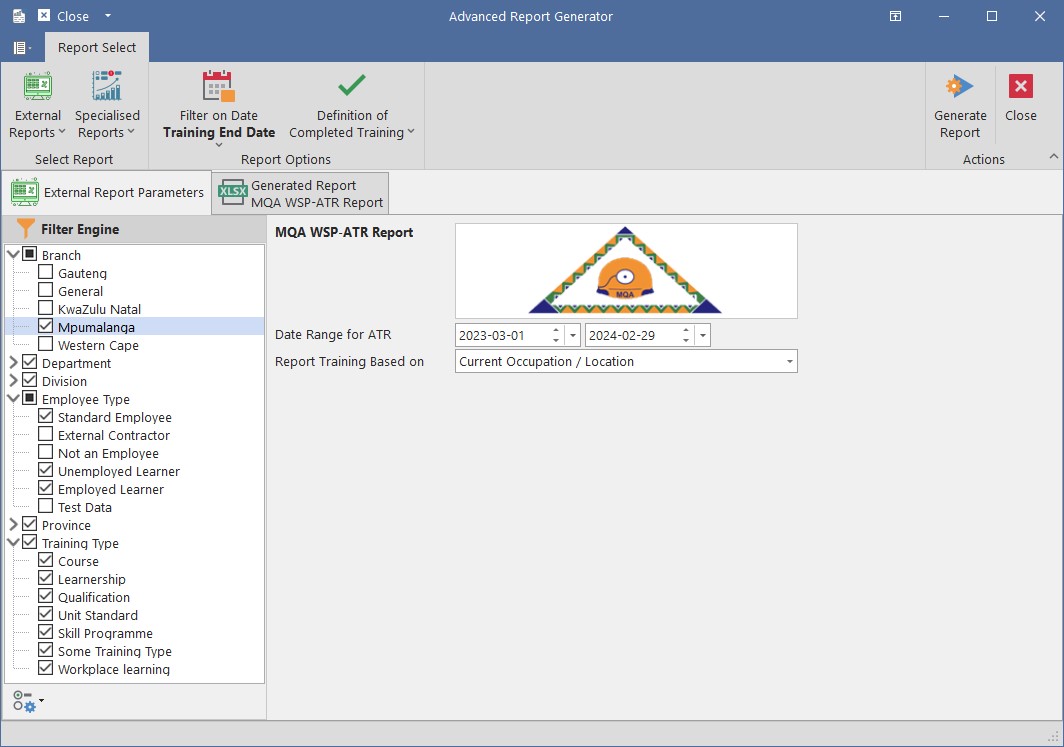1064x747 pixels.
Task: Click the application icon in title bar
Action: pyautogui.click(x=18, y=16)
